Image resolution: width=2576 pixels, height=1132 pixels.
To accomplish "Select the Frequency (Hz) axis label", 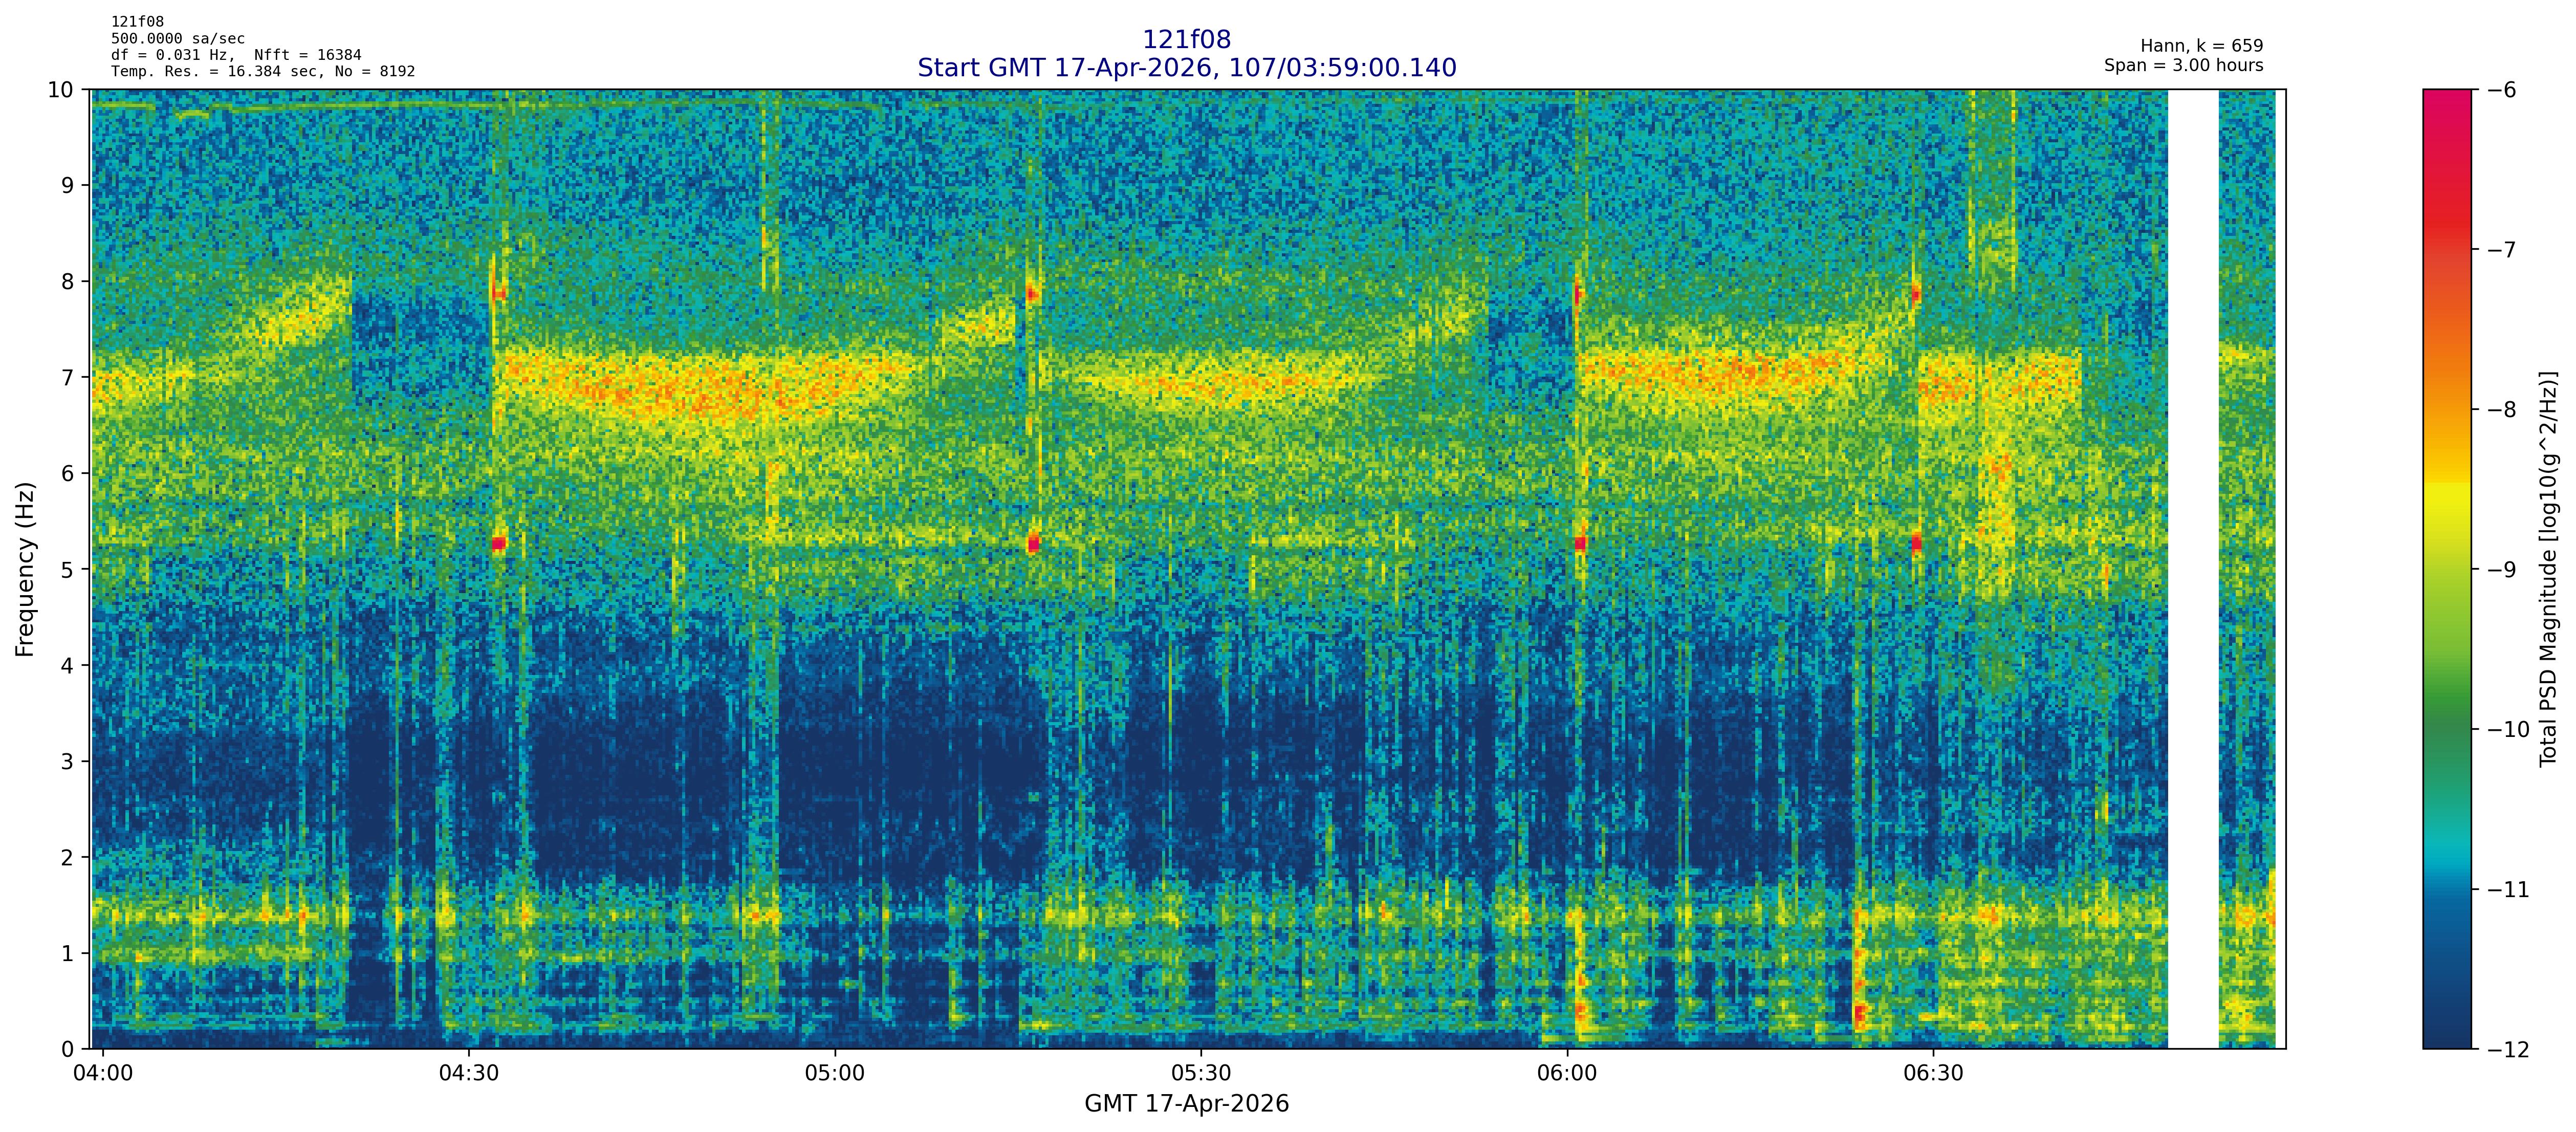I will [x=25, y=569].
